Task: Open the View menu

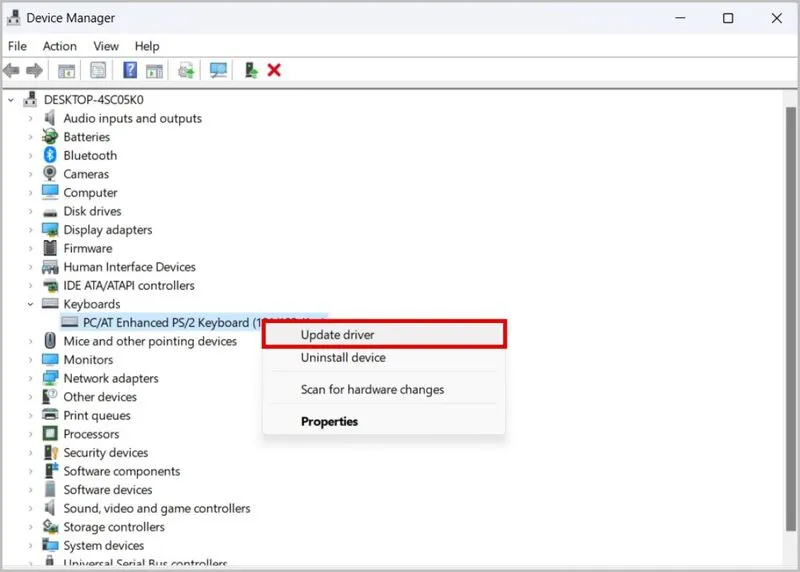Action: click(106, 46)
